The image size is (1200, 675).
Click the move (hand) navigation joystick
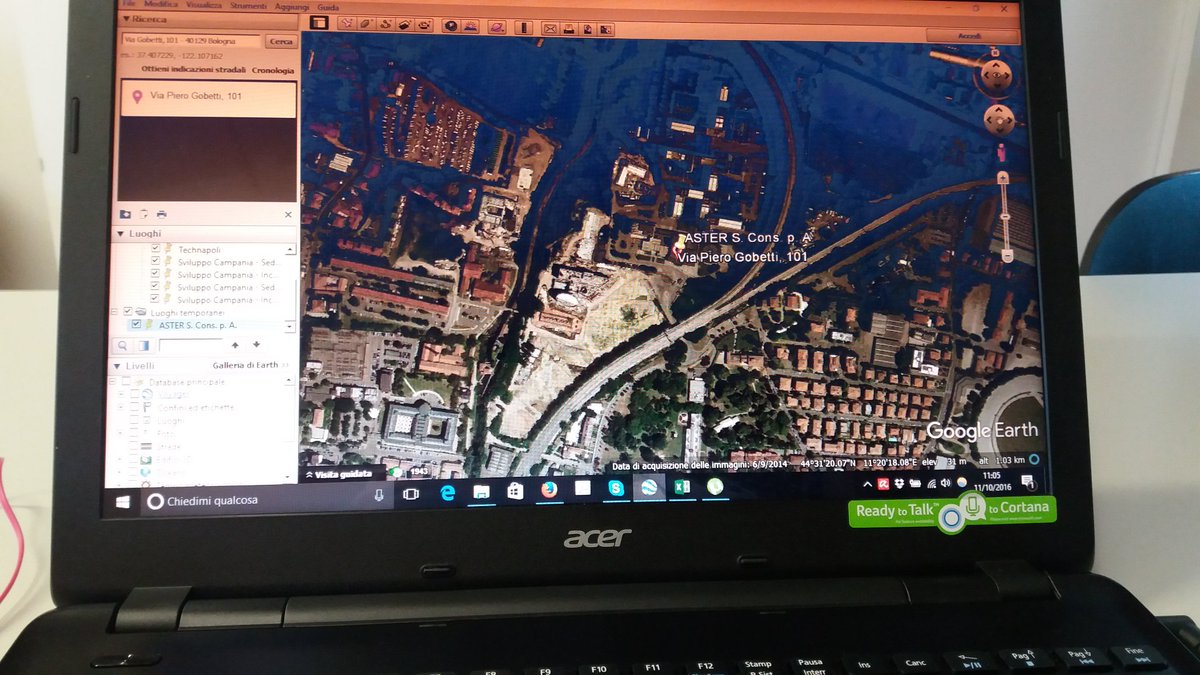click(999, 120)
